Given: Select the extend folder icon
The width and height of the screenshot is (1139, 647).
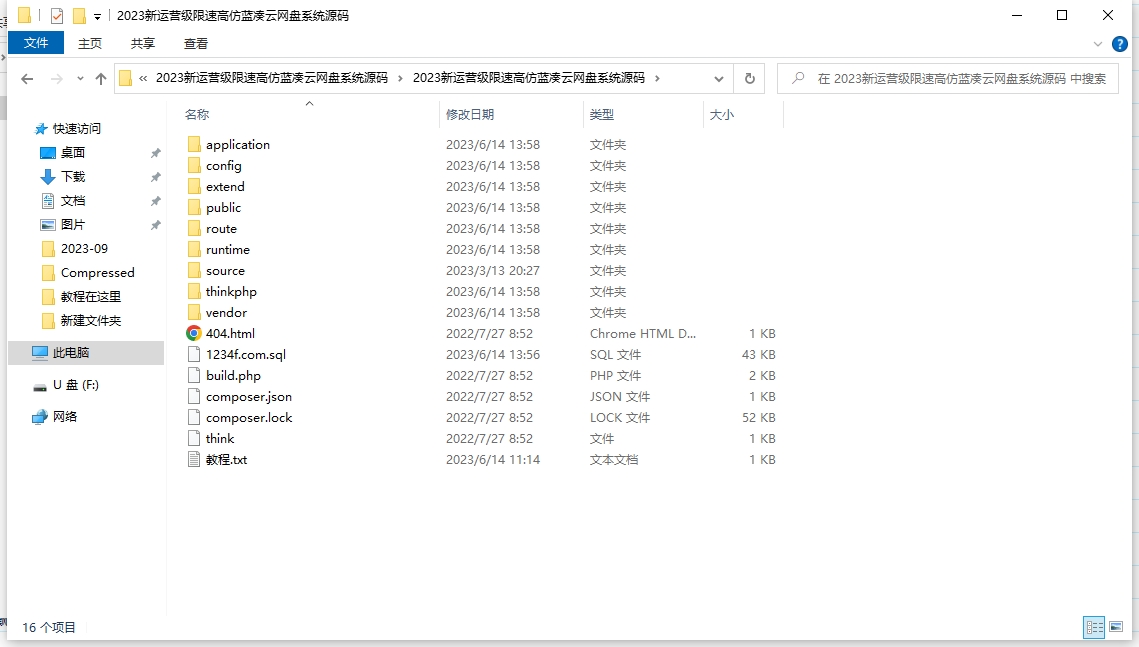Looking at the screenshot, I should point(194,187).
